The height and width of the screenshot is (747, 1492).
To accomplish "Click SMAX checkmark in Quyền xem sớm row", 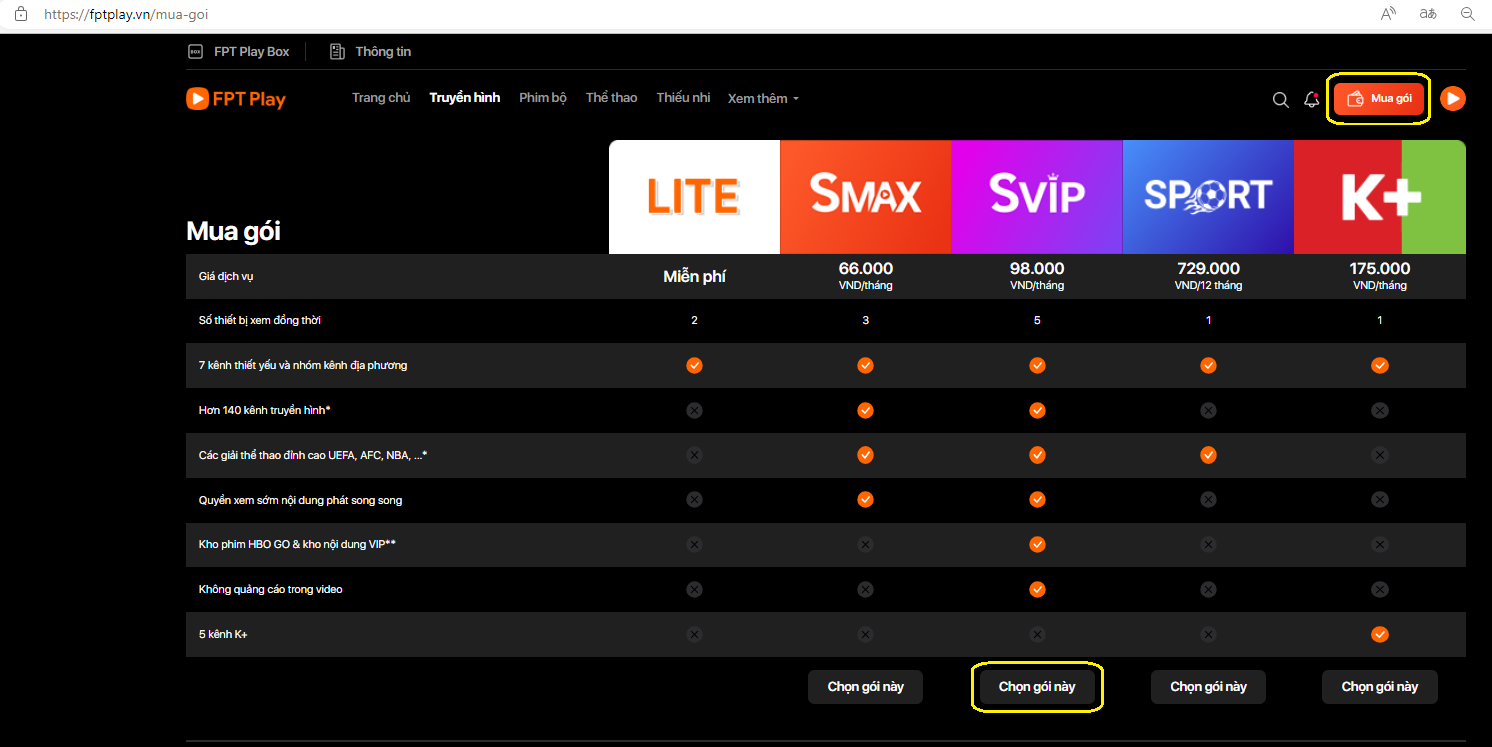I will (865, 499).
